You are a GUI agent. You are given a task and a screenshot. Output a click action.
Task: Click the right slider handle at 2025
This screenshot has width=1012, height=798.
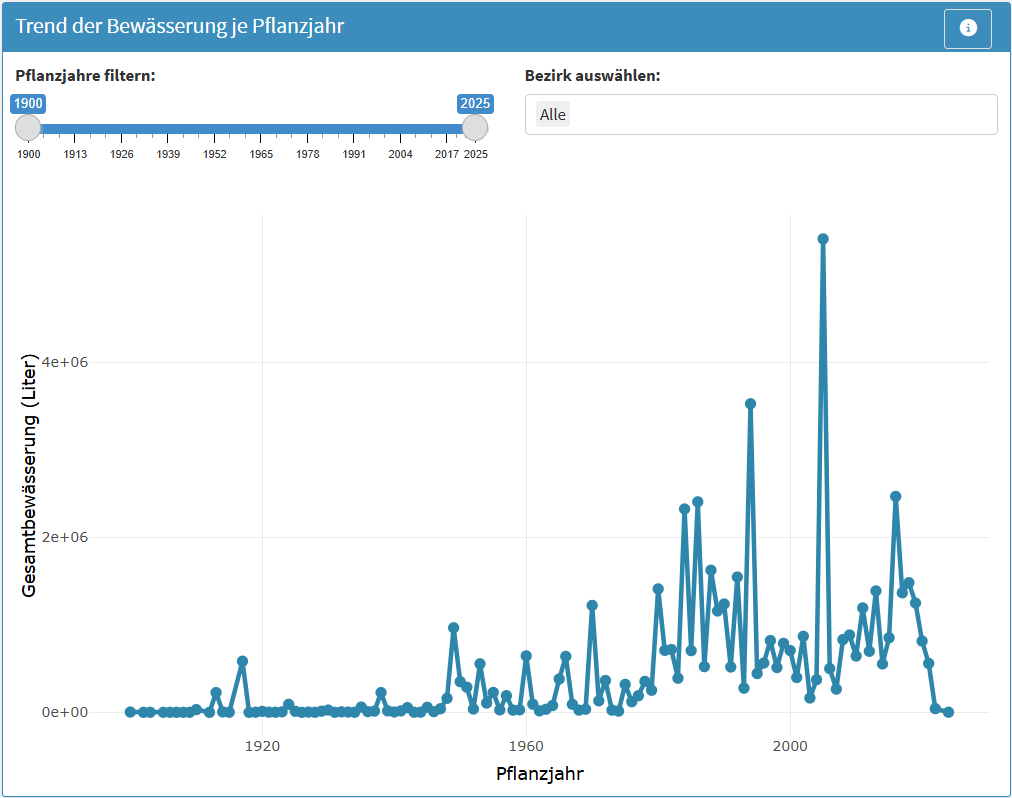pyautogui.click(x=475, y=128)
